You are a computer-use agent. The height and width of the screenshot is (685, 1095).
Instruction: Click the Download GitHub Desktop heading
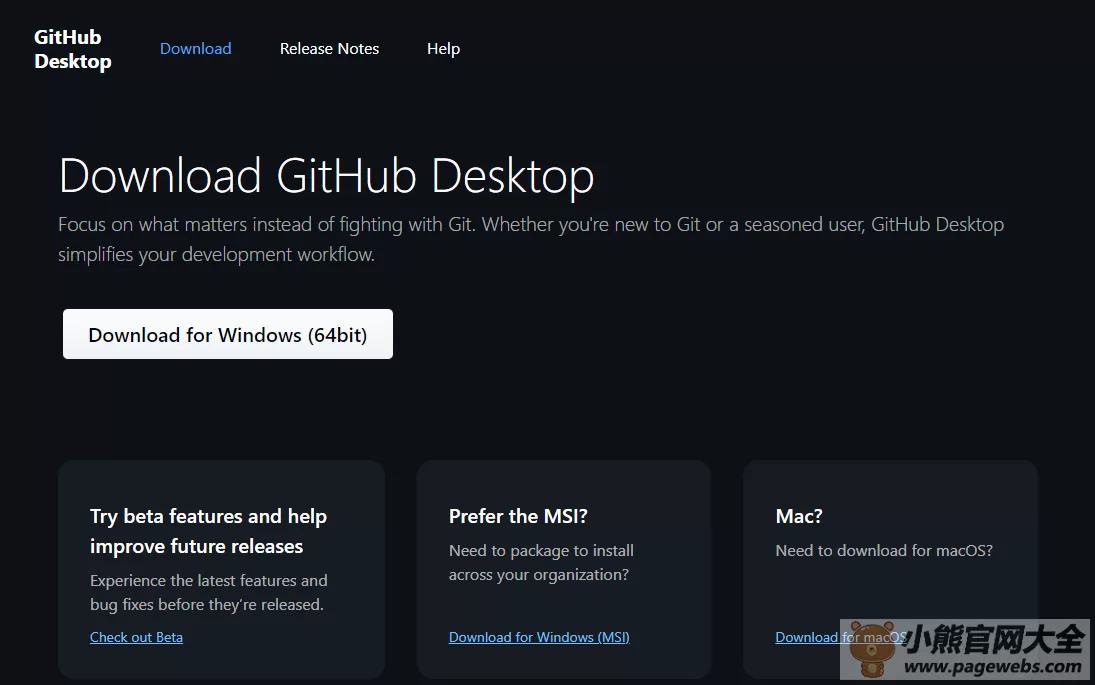[x=326, y=175]
